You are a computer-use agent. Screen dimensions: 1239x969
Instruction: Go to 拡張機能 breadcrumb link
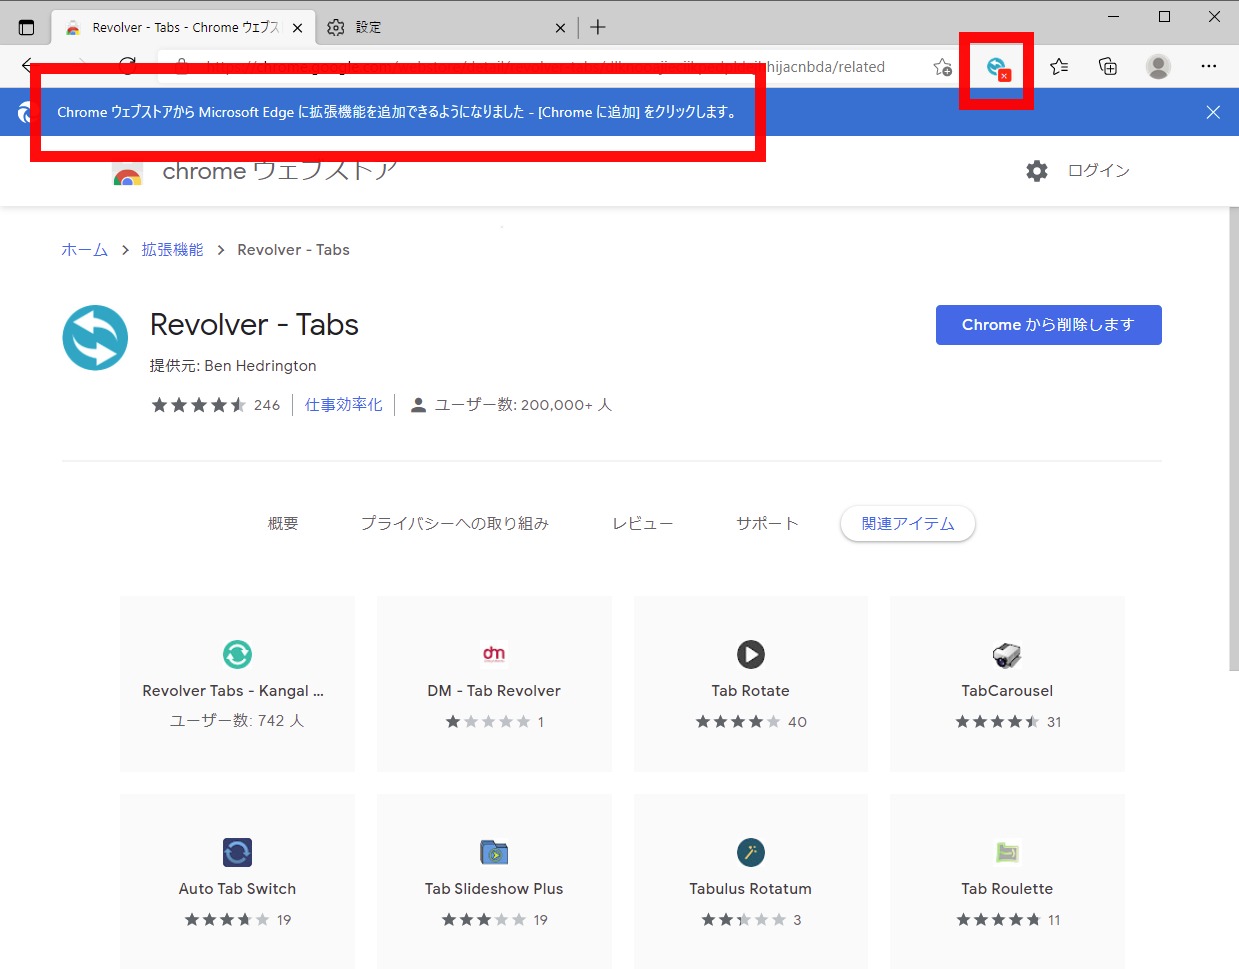(172, 250)
